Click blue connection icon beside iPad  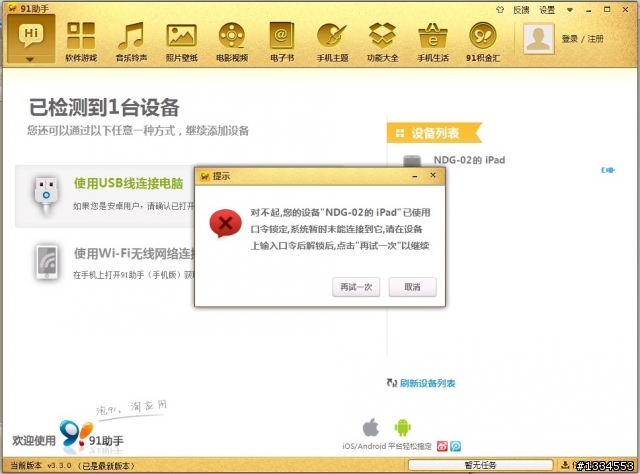[608, 170]
